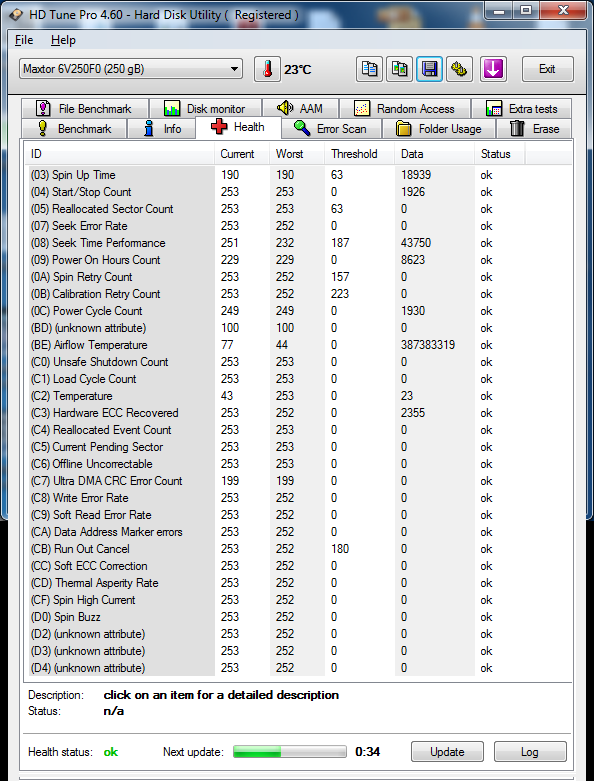Select the (C4) Reallocated Event Count row
594x781 pixels.
[x=298, y=429]
